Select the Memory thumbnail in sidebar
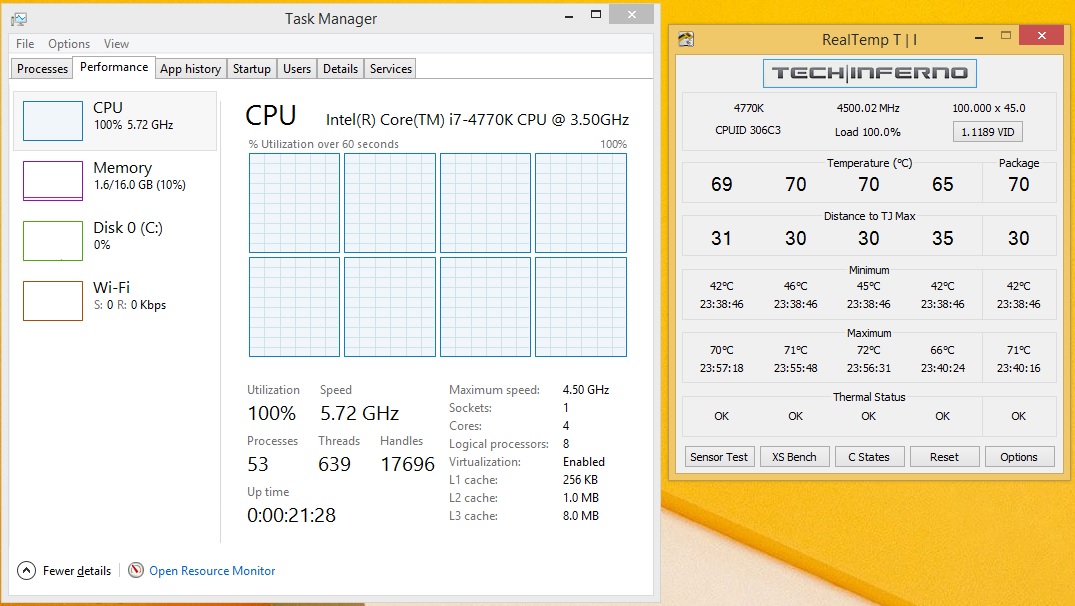This screenshot has width=1075, height=606. click(x=53, y=181)
